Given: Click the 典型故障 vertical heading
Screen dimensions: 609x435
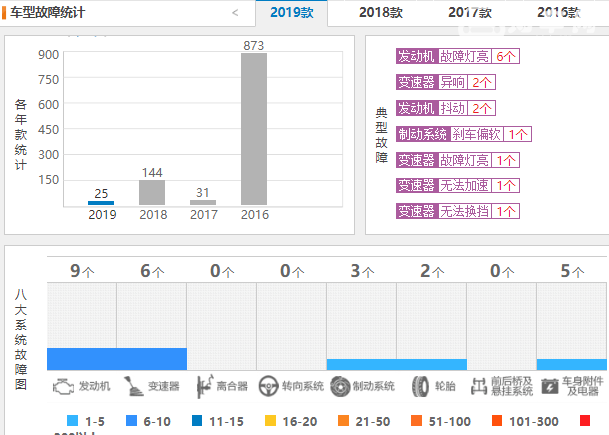Looking at the screenshot, I should (x=381, y=135).
